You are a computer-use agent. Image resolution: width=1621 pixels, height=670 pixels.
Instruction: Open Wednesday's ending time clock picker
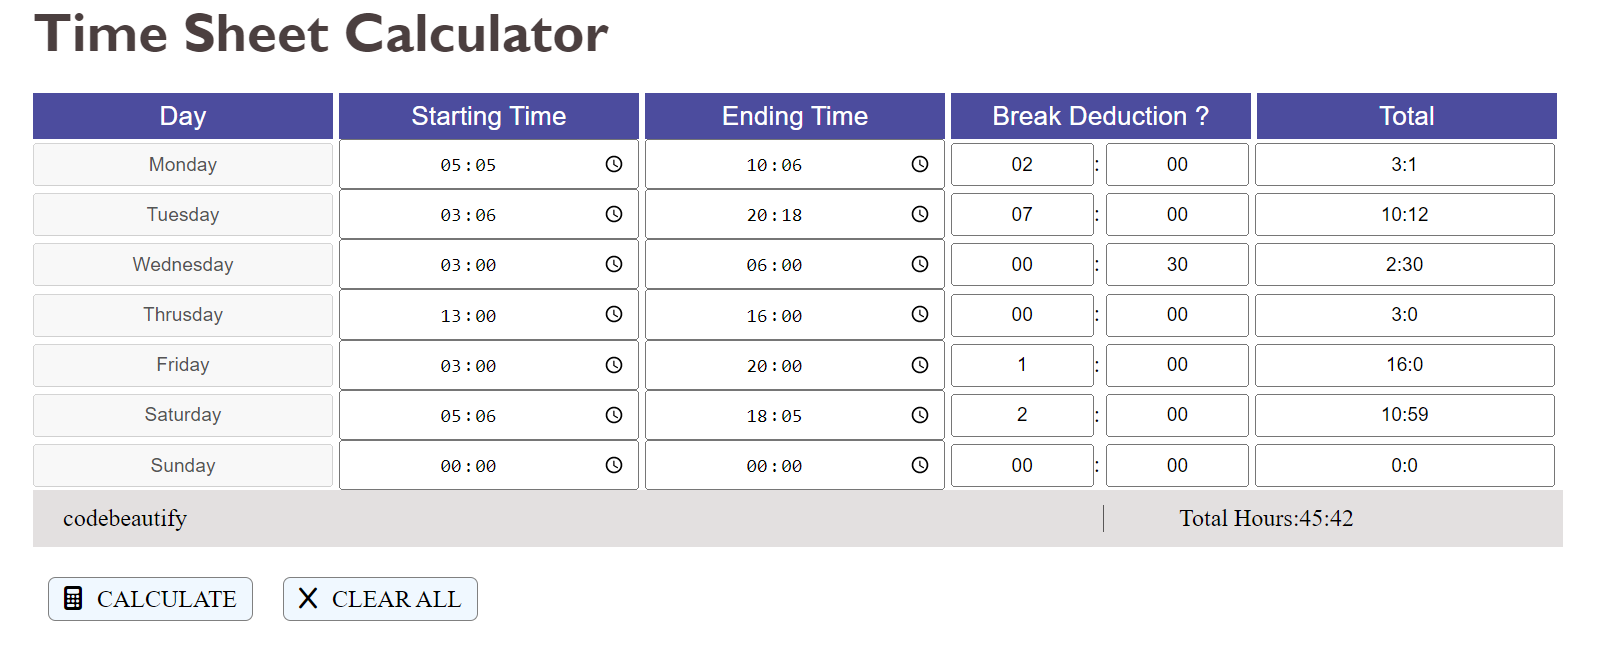point(919,264)
